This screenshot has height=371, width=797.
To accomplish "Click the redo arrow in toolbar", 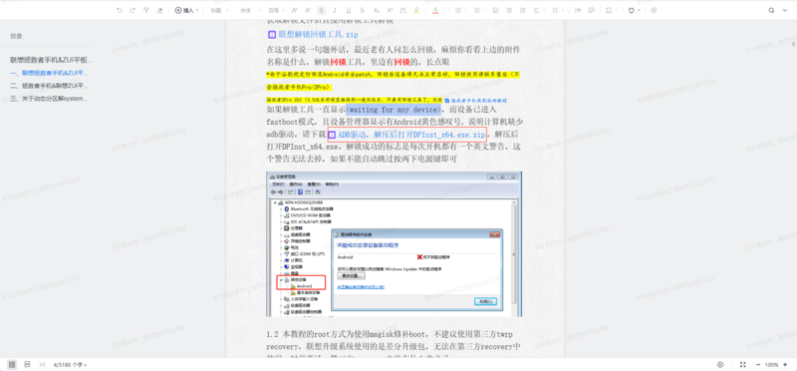I will click(x=133, y=10).
